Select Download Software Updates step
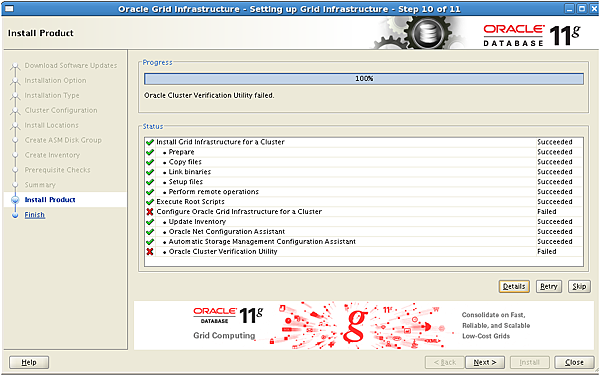This screenshot has height=377, width=600. [71, 65]
